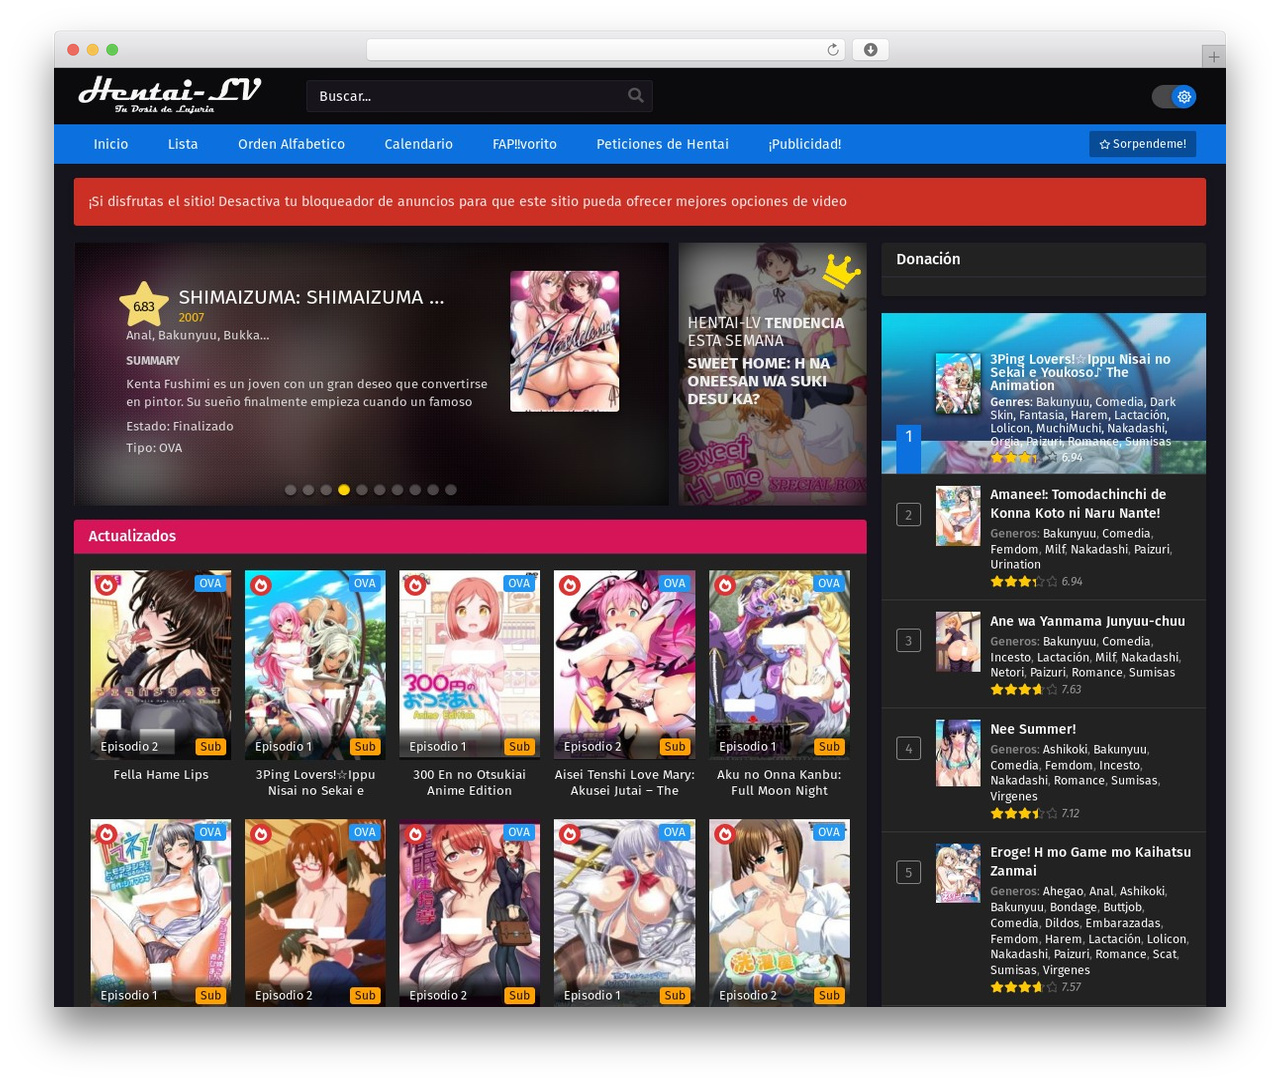Screen dimensions: 1280x1084
Task: Click the star icon in Sorpendeme button
Action: coord(1105,144)
